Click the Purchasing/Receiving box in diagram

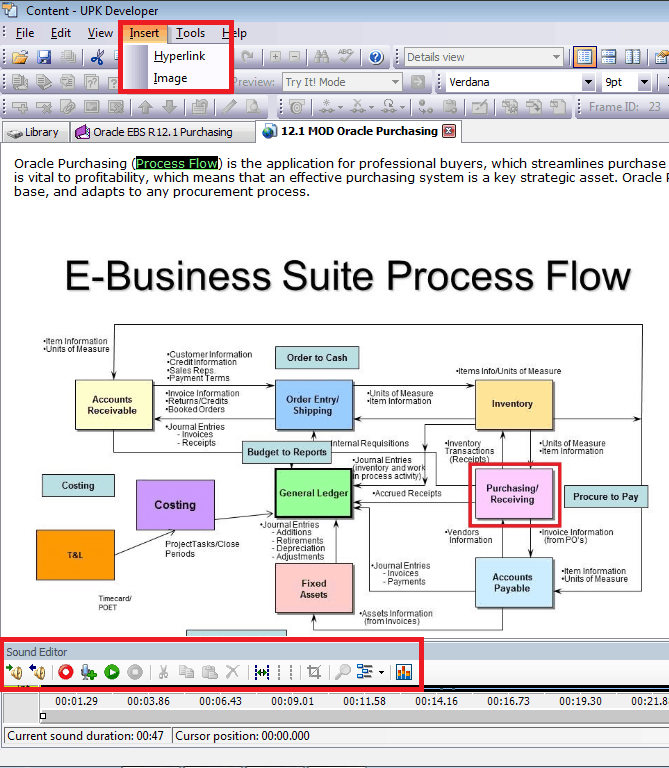[x=512, y=494]
